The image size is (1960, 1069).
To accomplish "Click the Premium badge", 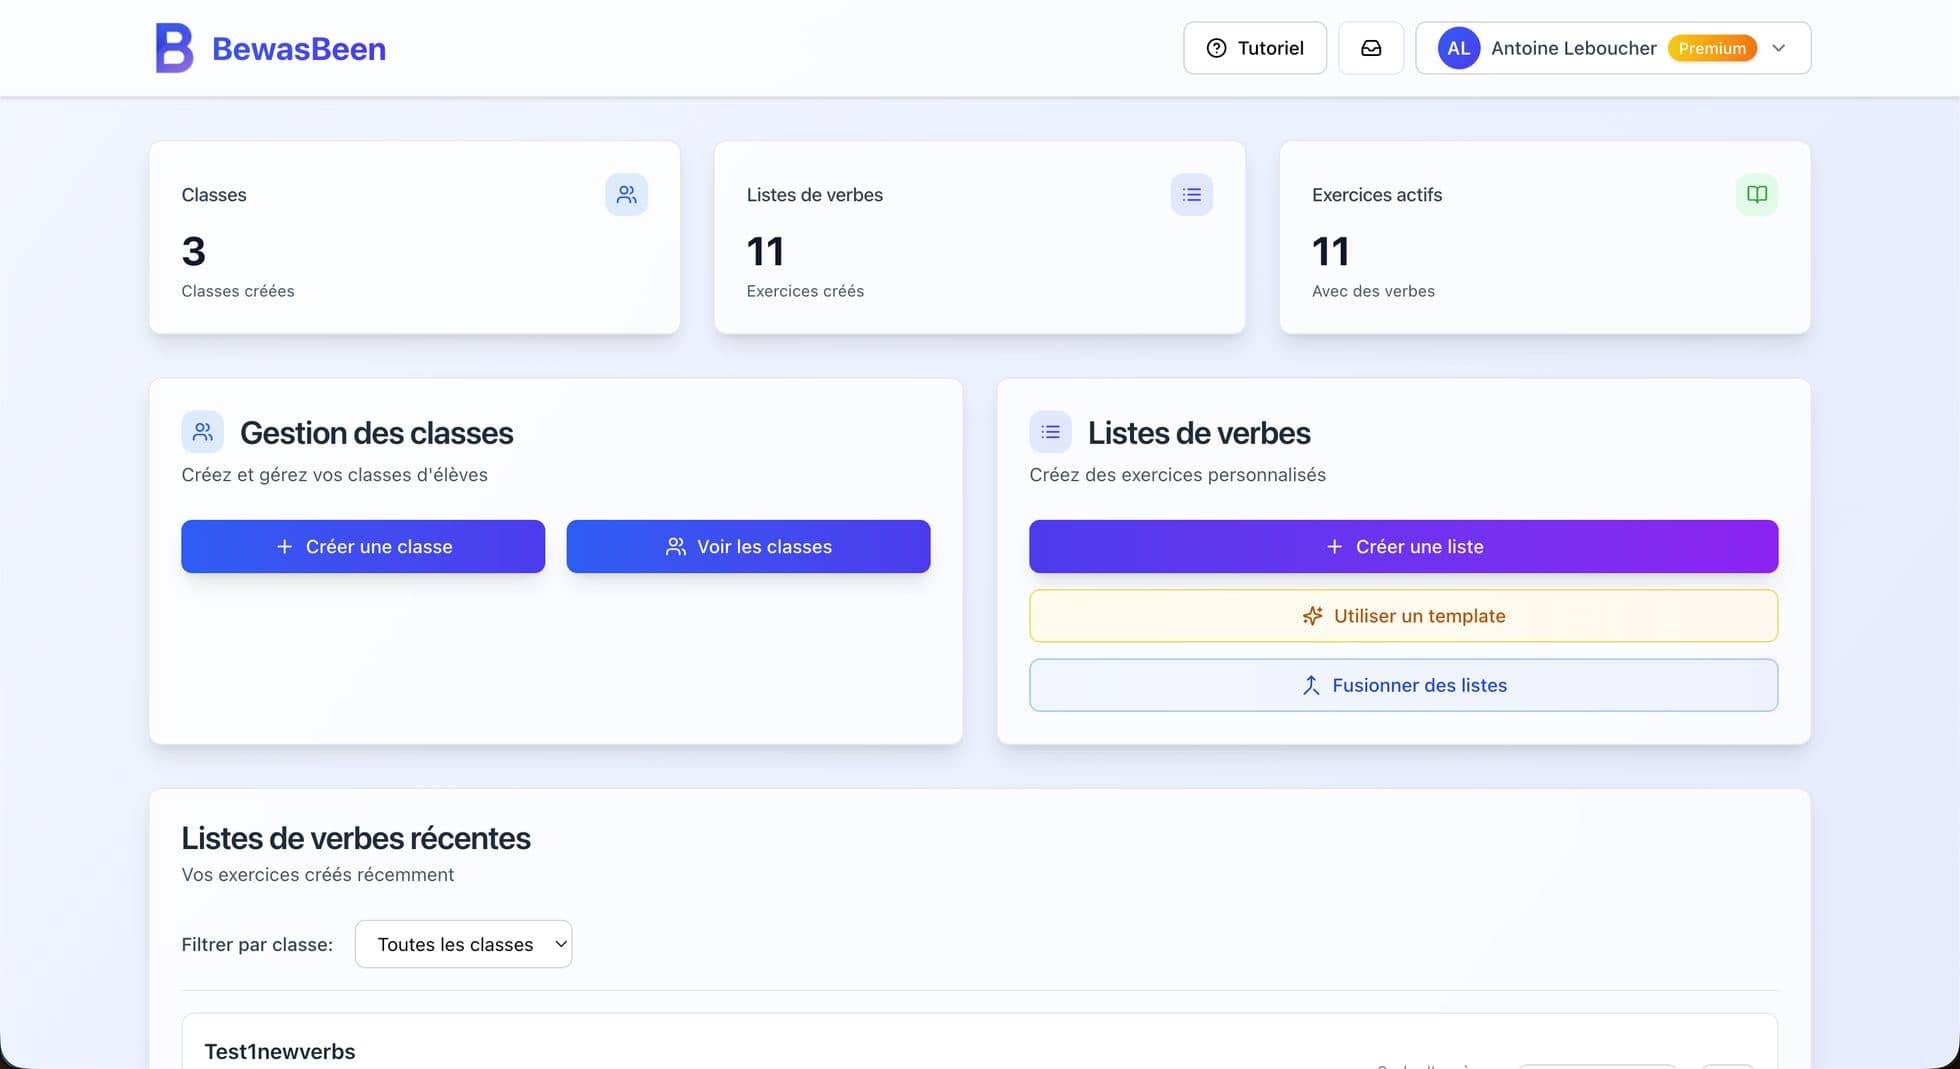I will pos(1712,48).
